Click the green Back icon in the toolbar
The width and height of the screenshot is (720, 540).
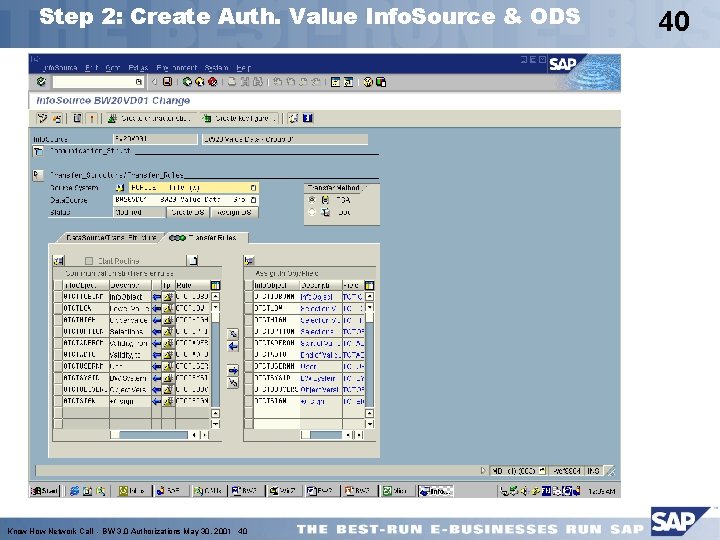click(x=187, y=82)
